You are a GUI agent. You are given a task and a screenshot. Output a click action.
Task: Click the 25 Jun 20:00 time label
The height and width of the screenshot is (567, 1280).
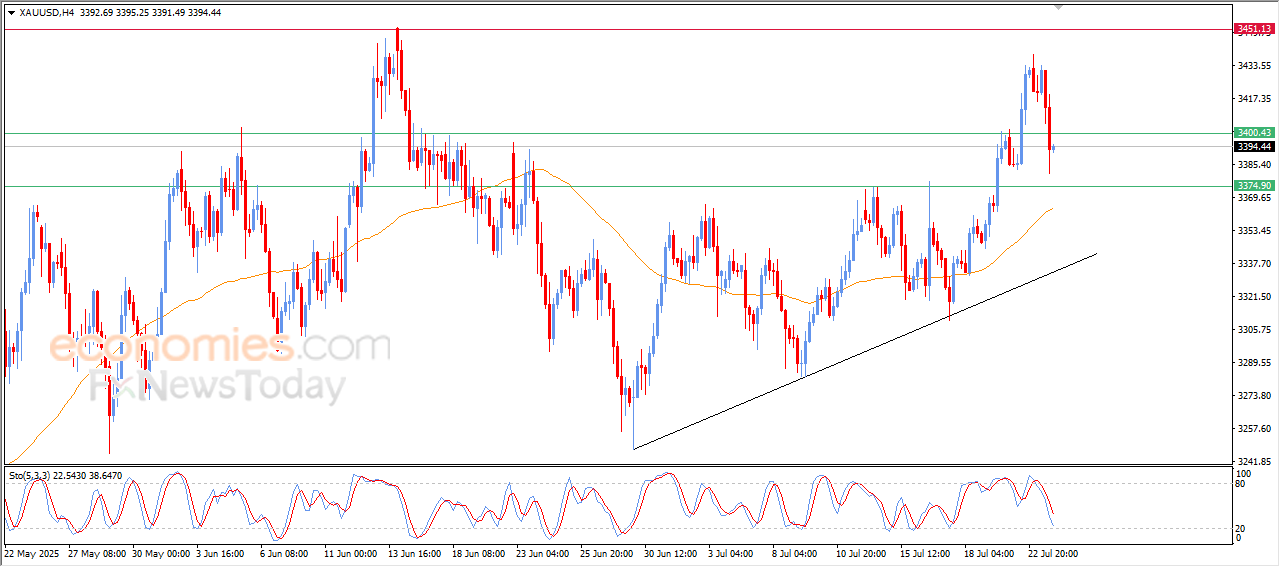pyautogui.click(x=606, y=553)
